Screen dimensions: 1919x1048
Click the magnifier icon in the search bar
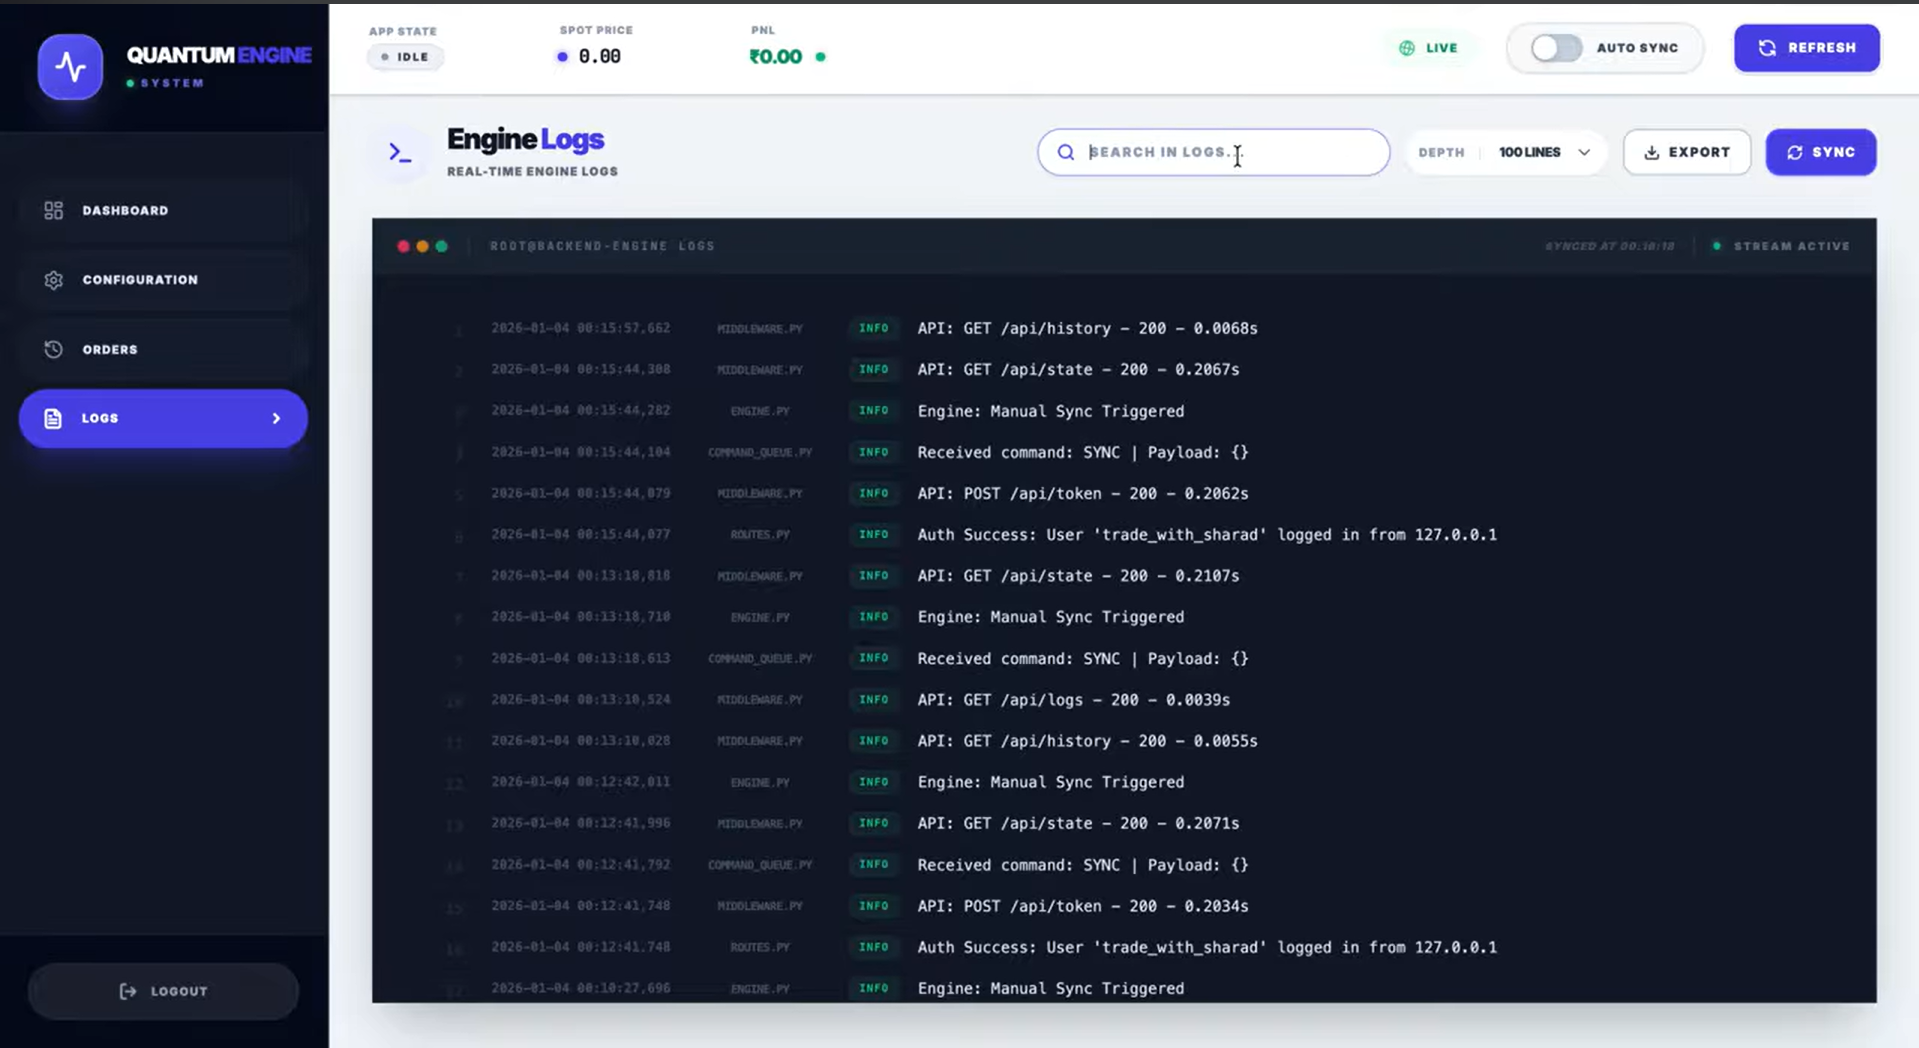pos(1066,152)
